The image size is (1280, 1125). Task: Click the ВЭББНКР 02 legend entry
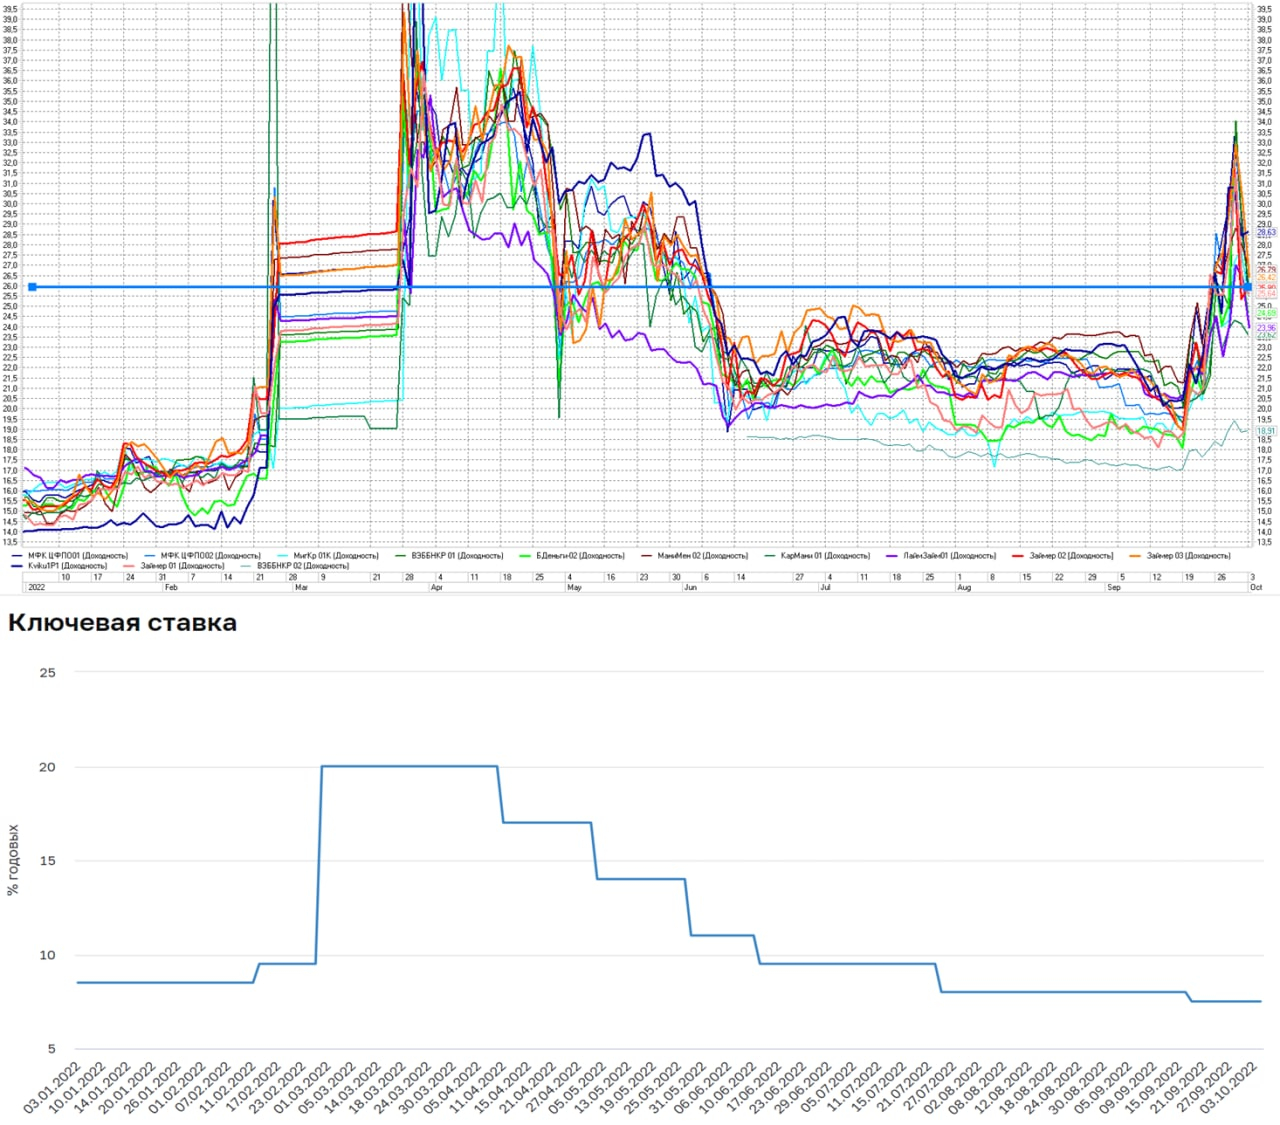[295, 566]
